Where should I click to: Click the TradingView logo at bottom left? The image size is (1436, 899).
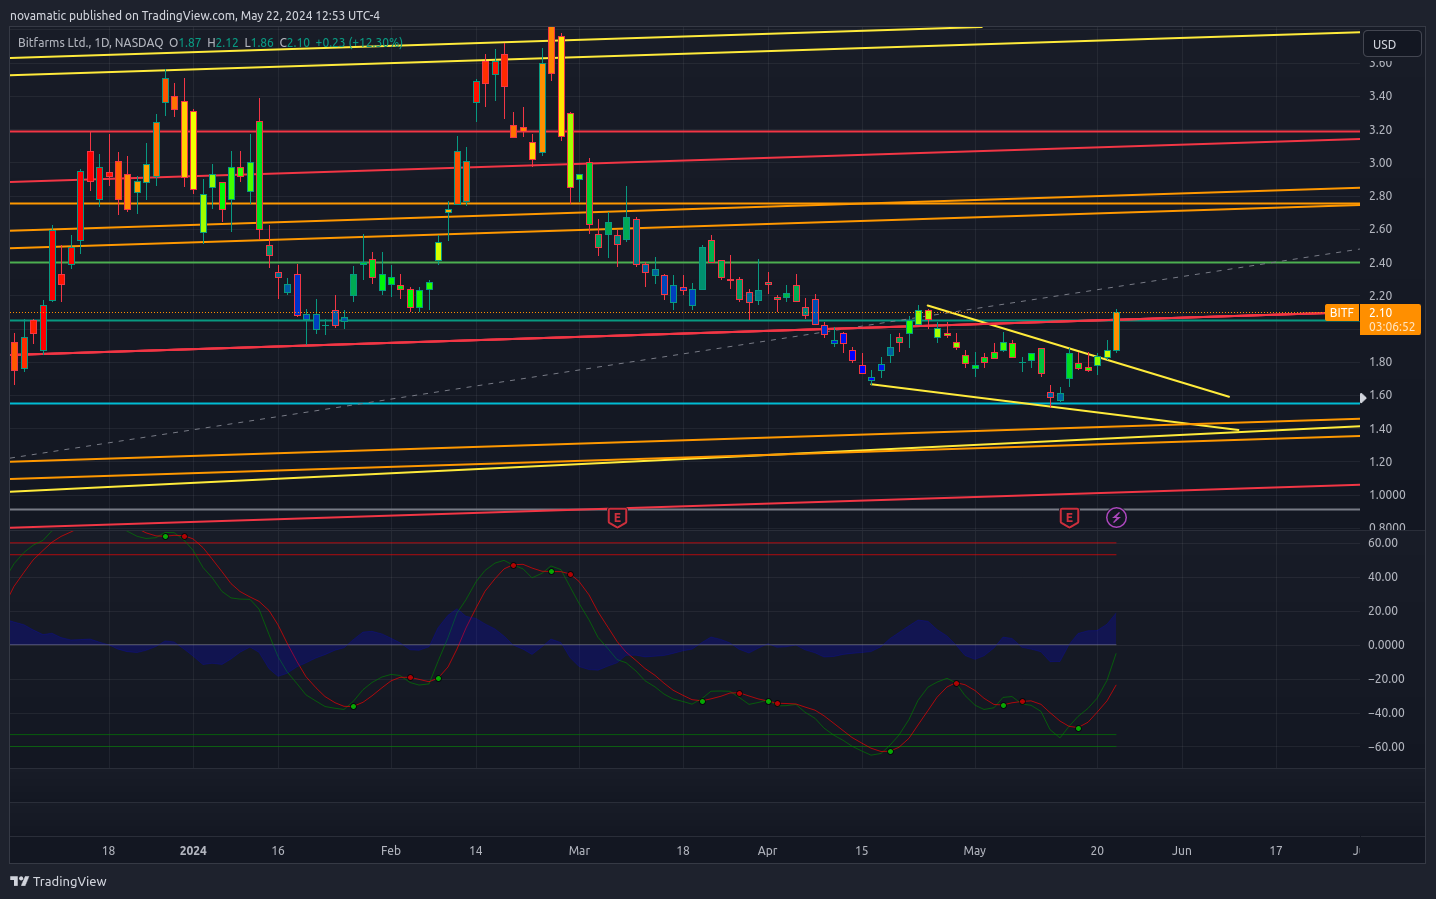pyautogui.click(x=58, y=881)
